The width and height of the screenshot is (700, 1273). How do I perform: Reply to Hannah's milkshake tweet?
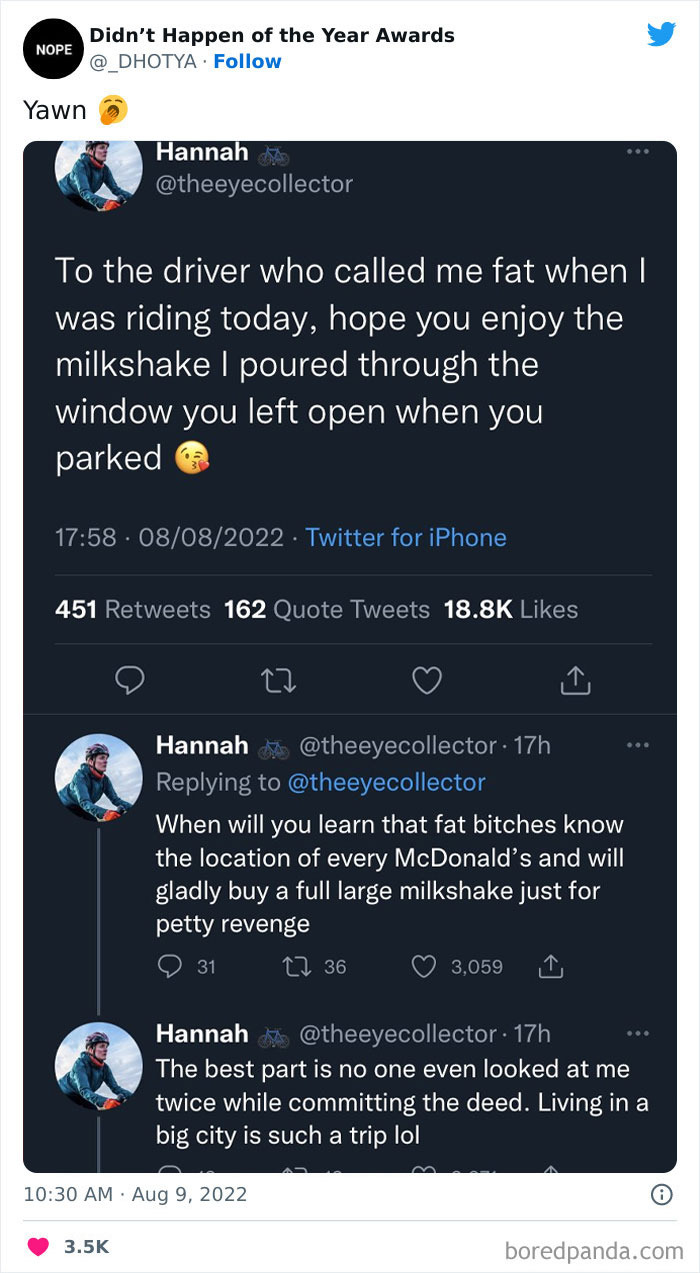pos(131,680)
